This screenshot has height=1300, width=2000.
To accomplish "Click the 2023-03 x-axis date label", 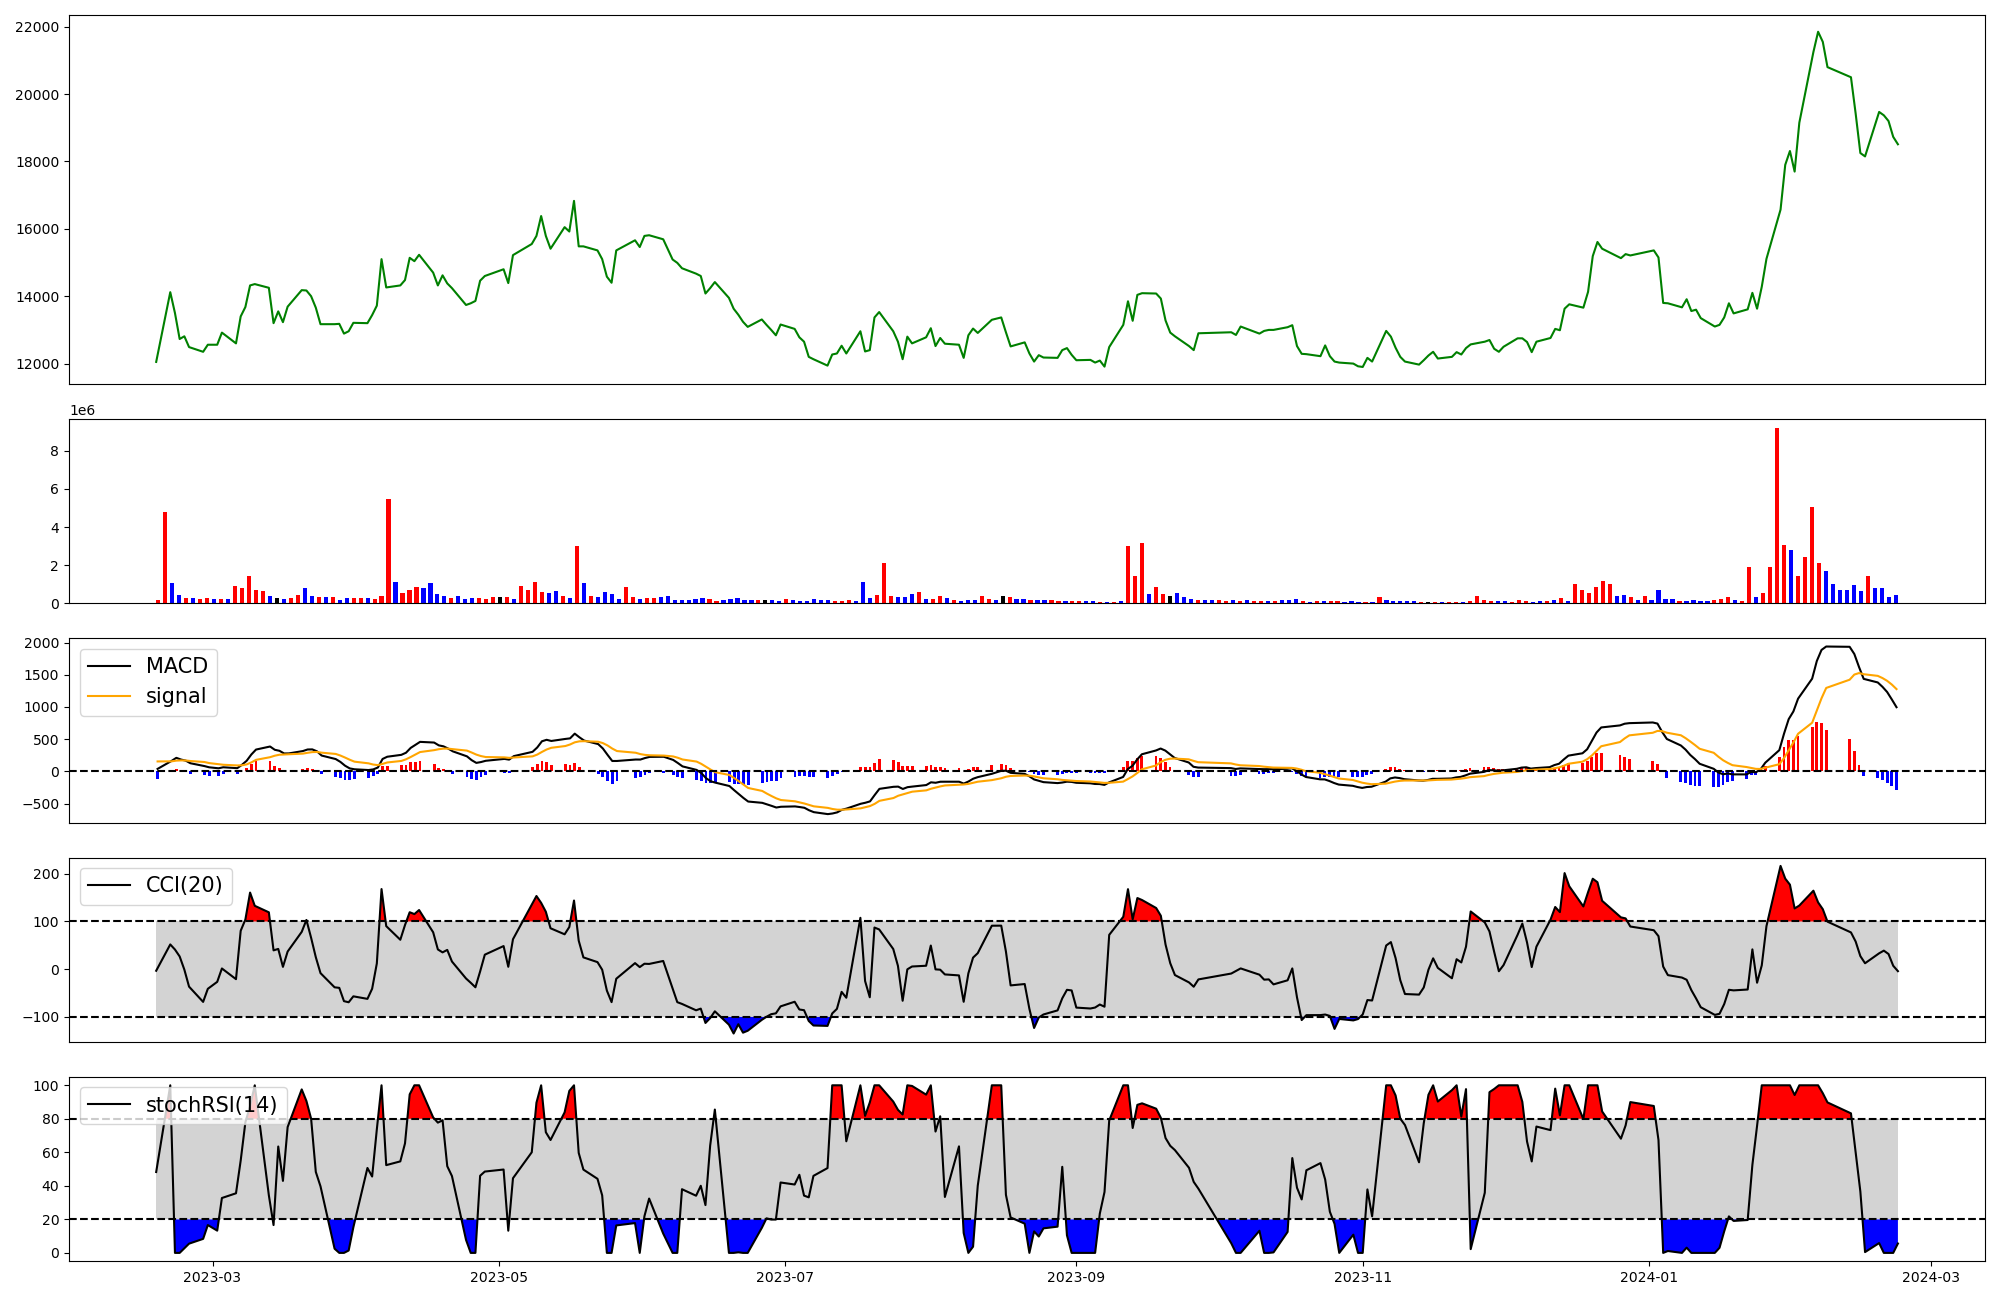I will point(213,1277).
